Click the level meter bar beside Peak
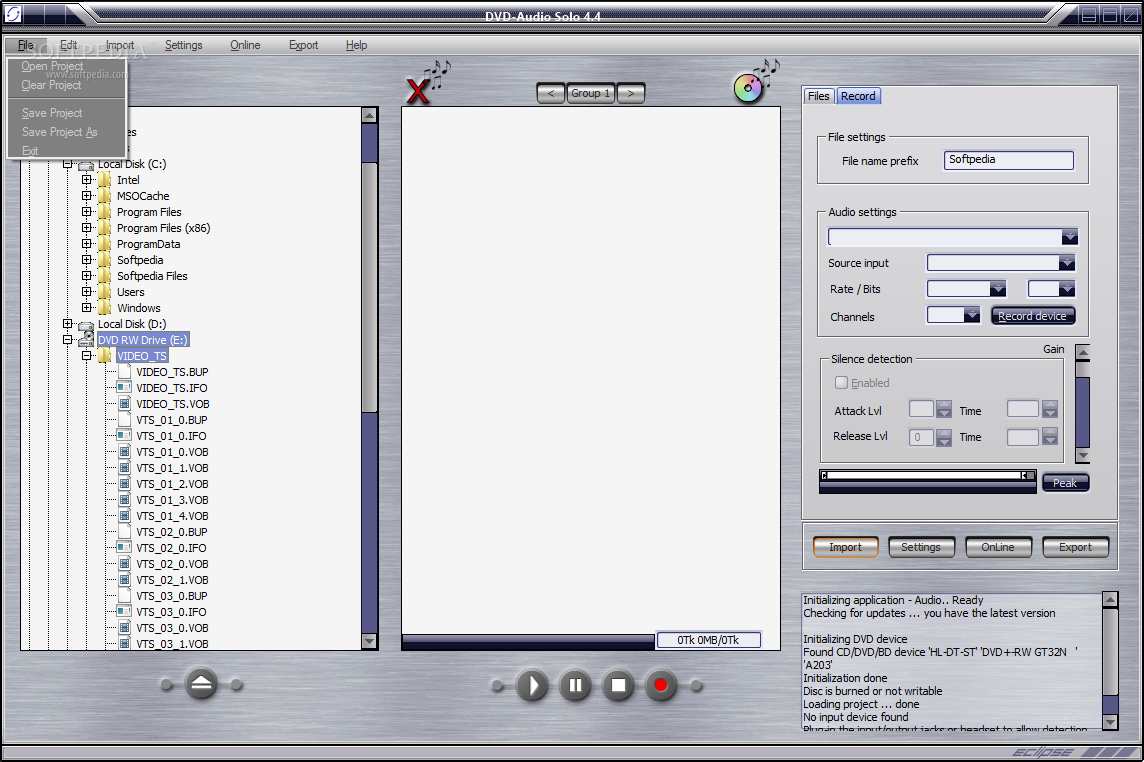Image resolution: width=1144 pixels, height=762 pixels. click(x=927, y=482)
